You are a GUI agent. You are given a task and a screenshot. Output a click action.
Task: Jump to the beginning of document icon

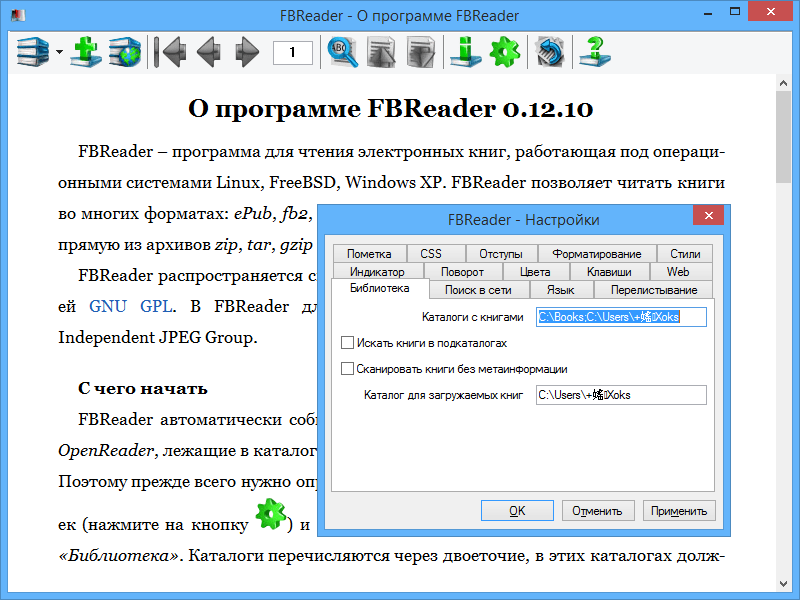(x=170, y=52)
